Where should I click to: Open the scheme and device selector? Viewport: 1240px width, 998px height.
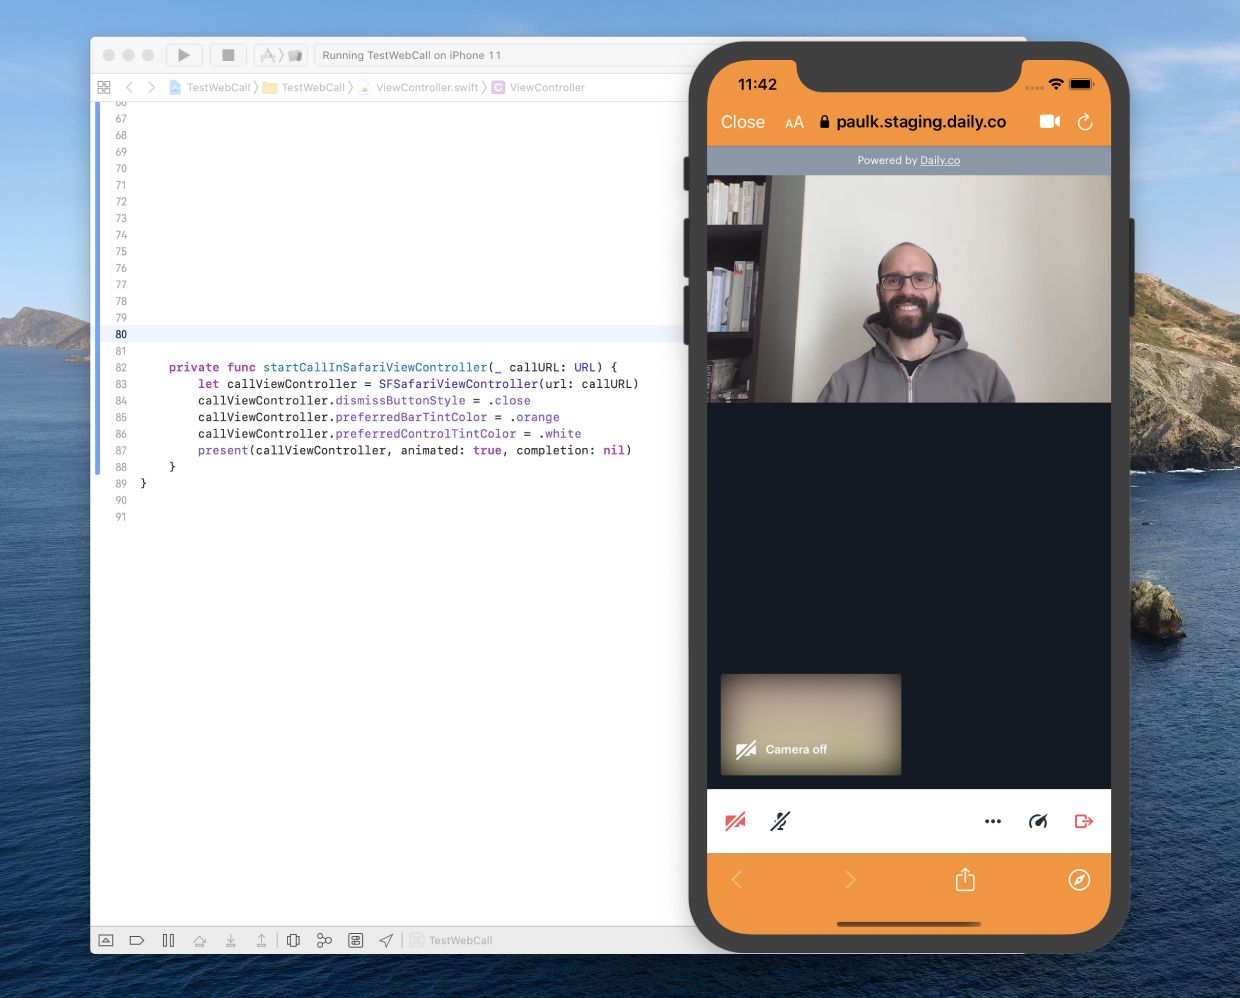click(x=280, y=55)
